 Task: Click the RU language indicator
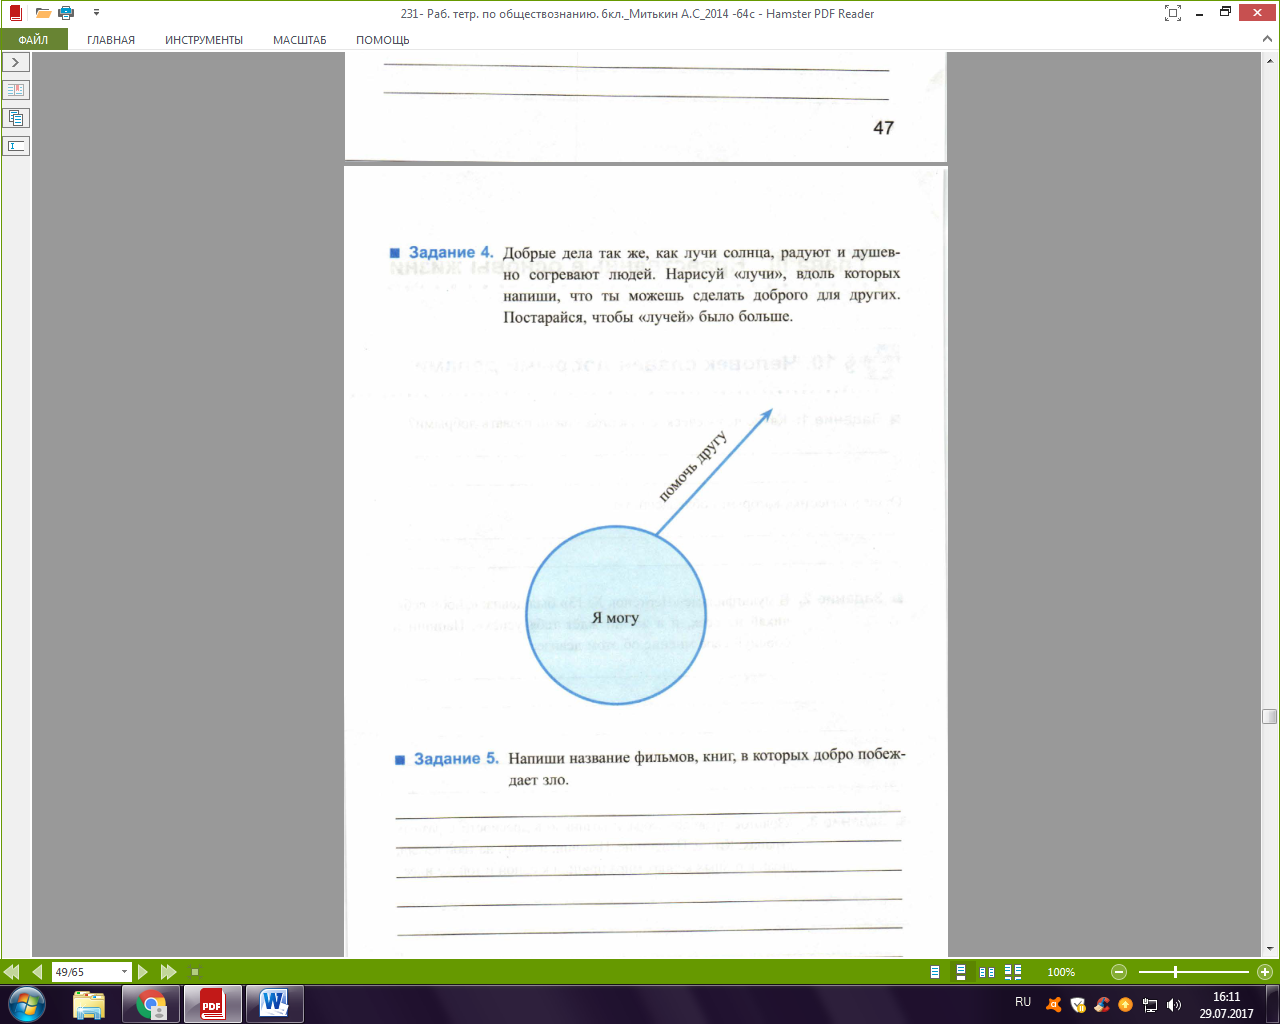1023,1002
